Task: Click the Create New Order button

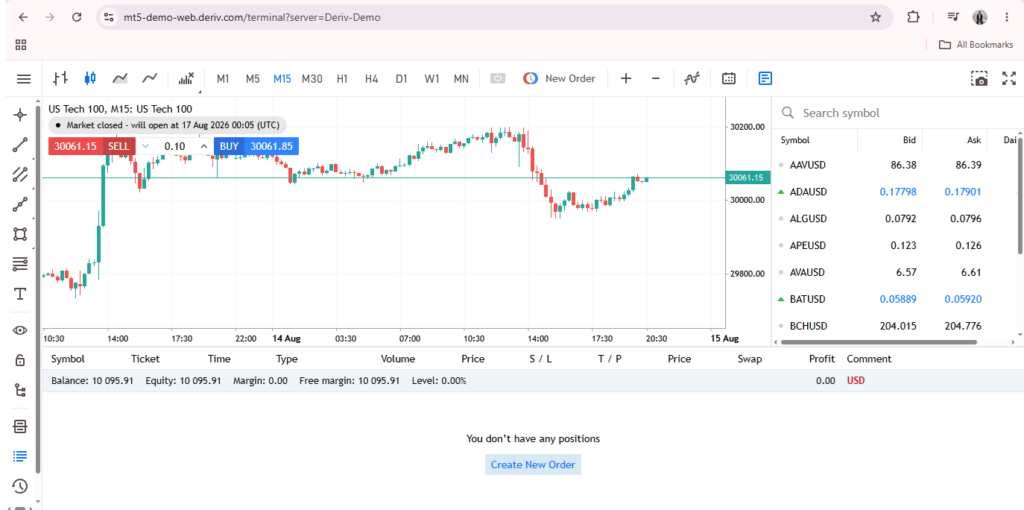Action: [x=533, y=465]
